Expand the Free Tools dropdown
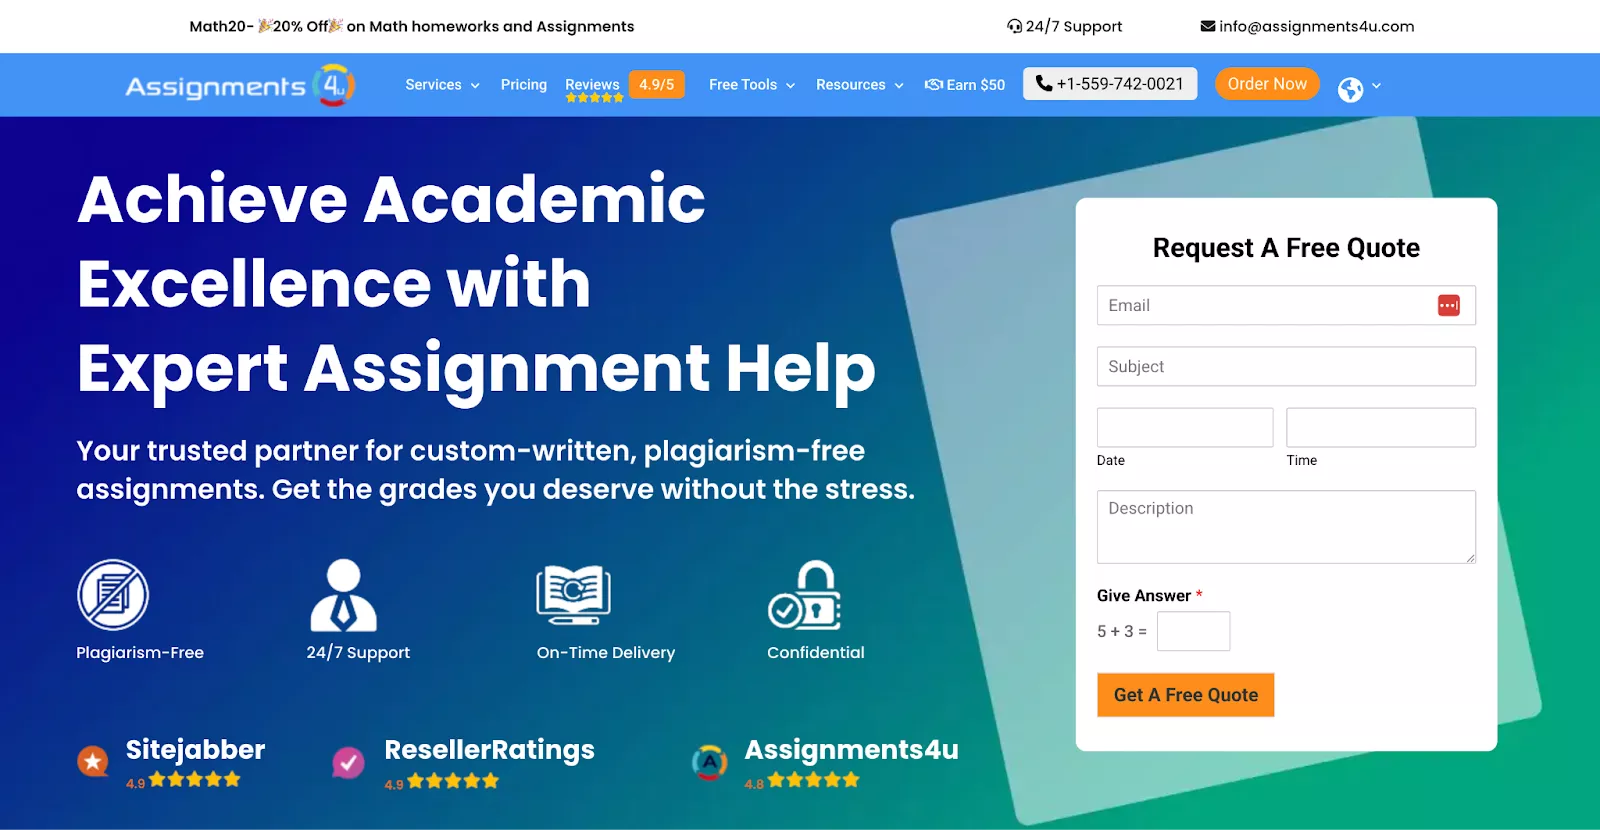 click(752, 85)
